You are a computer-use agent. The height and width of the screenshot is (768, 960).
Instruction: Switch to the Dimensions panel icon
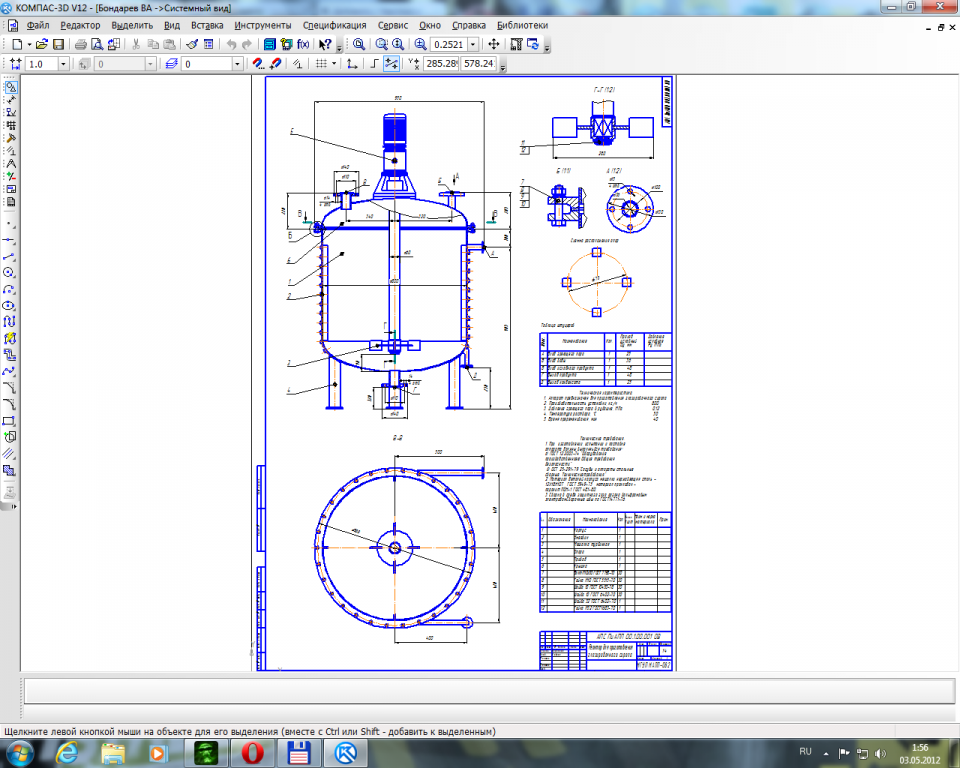(10, 100)
